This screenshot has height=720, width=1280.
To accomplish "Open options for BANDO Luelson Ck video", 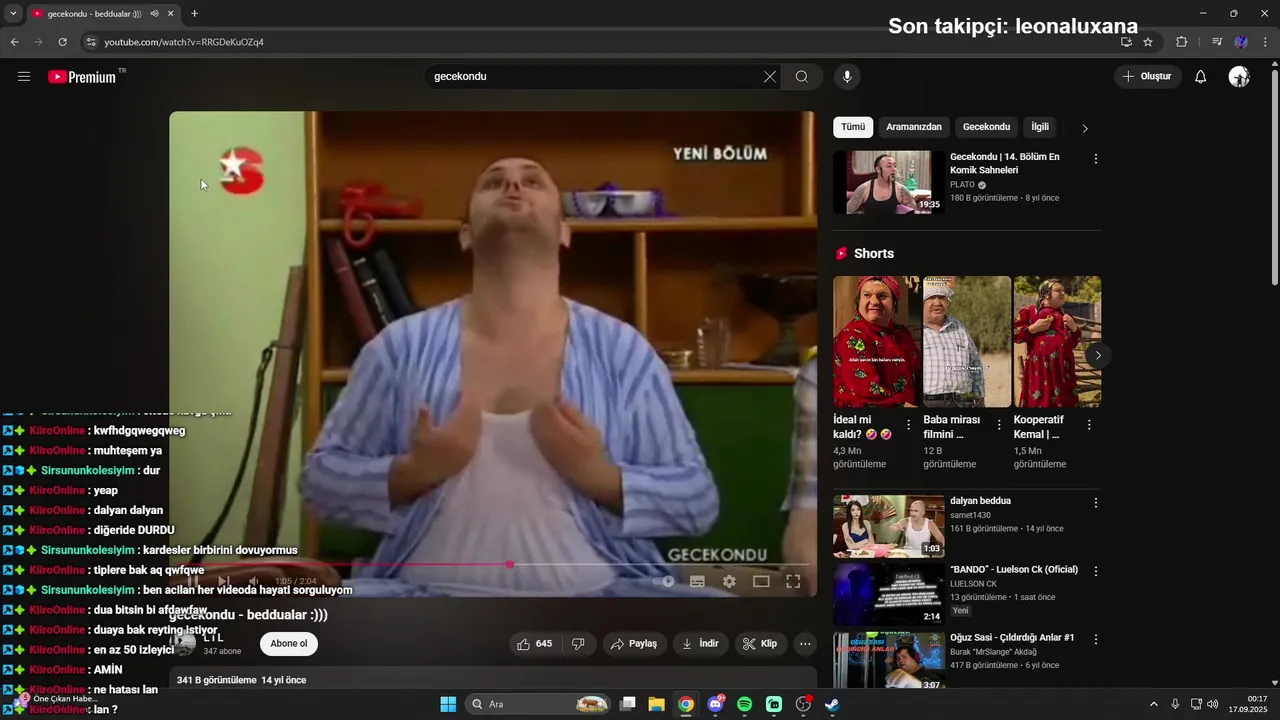I will 1096,572.
